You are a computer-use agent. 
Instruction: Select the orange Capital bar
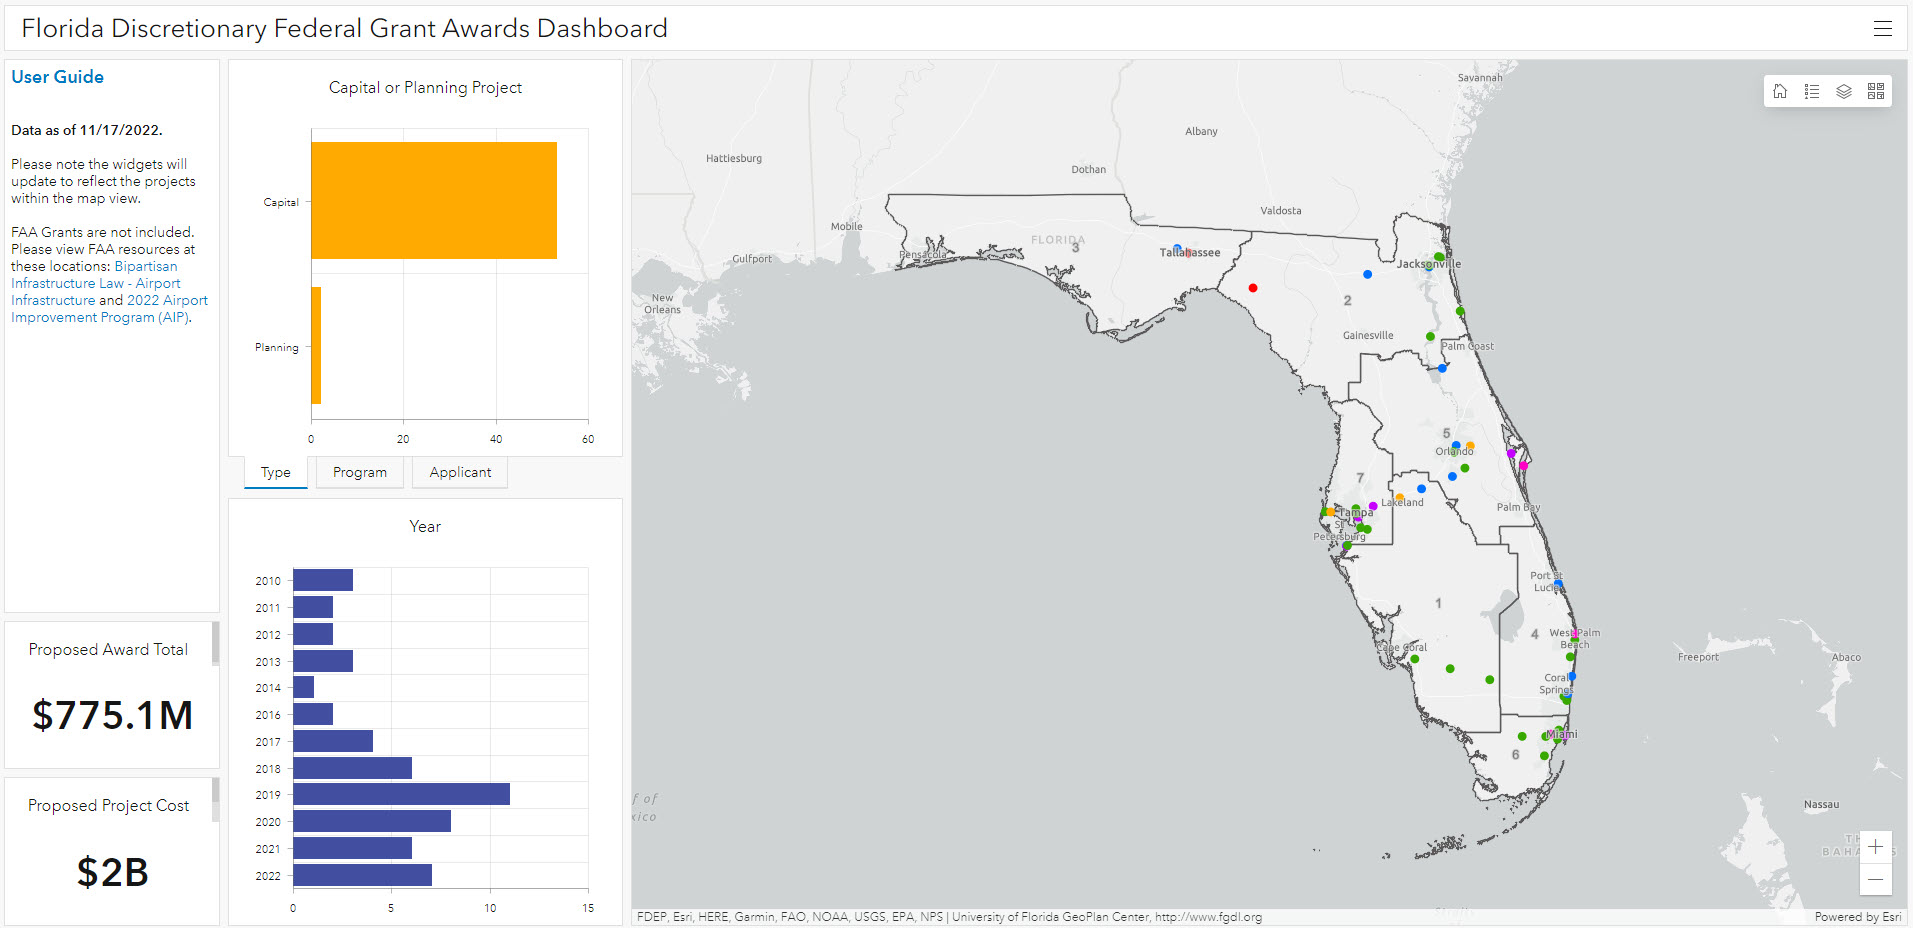pos(433,200)
